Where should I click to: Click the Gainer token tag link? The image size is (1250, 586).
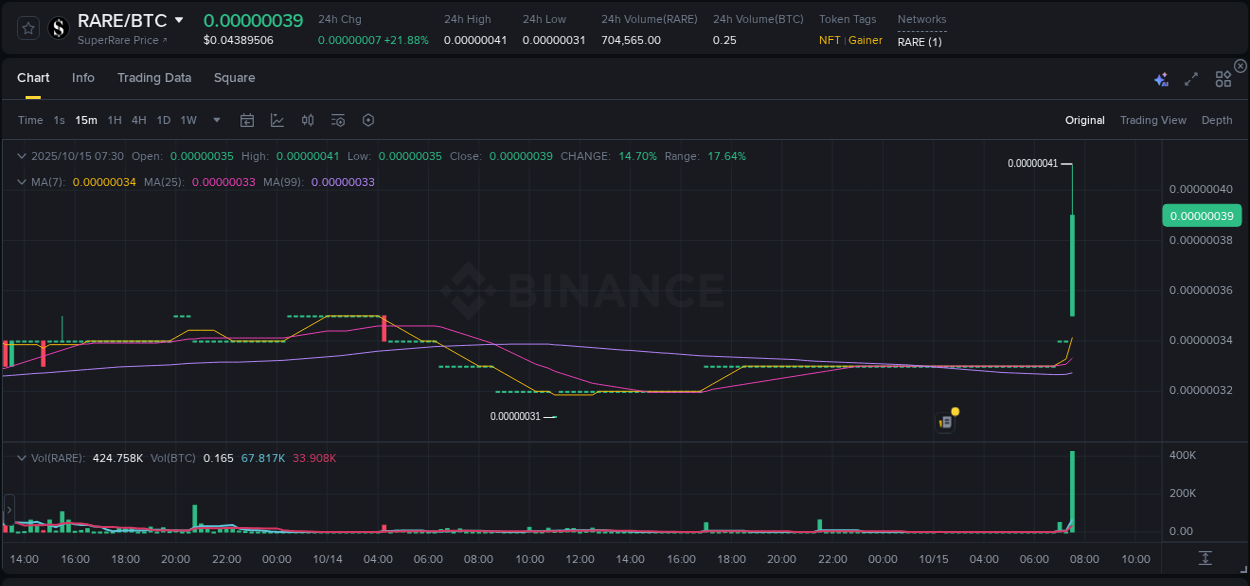(864, 41)
